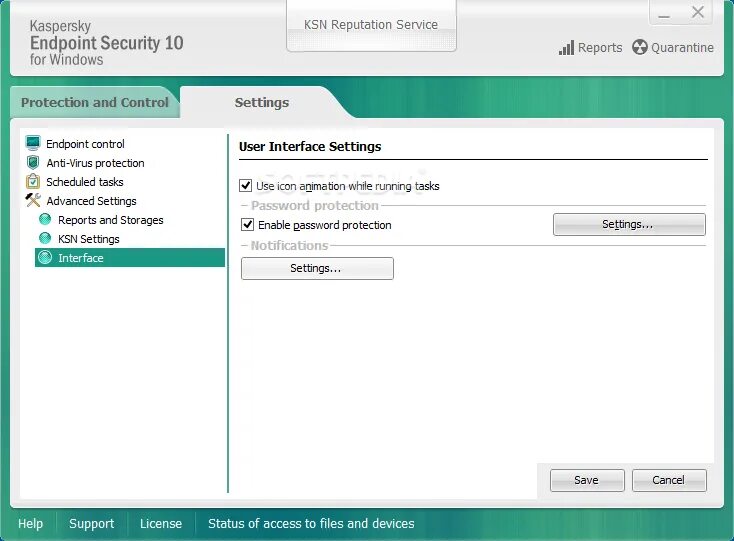The height and width of the screenshot is (541, 734).
Task: Uncheck Enable password protection
Action: pyautogui.click(x=247, y=225)
